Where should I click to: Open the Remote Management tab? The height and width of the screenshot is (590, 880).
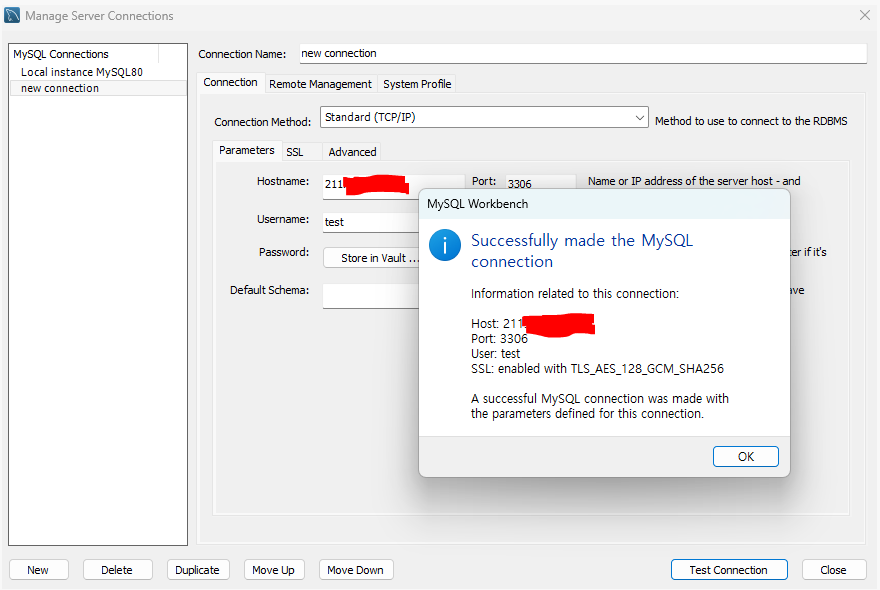click(320, 84)
